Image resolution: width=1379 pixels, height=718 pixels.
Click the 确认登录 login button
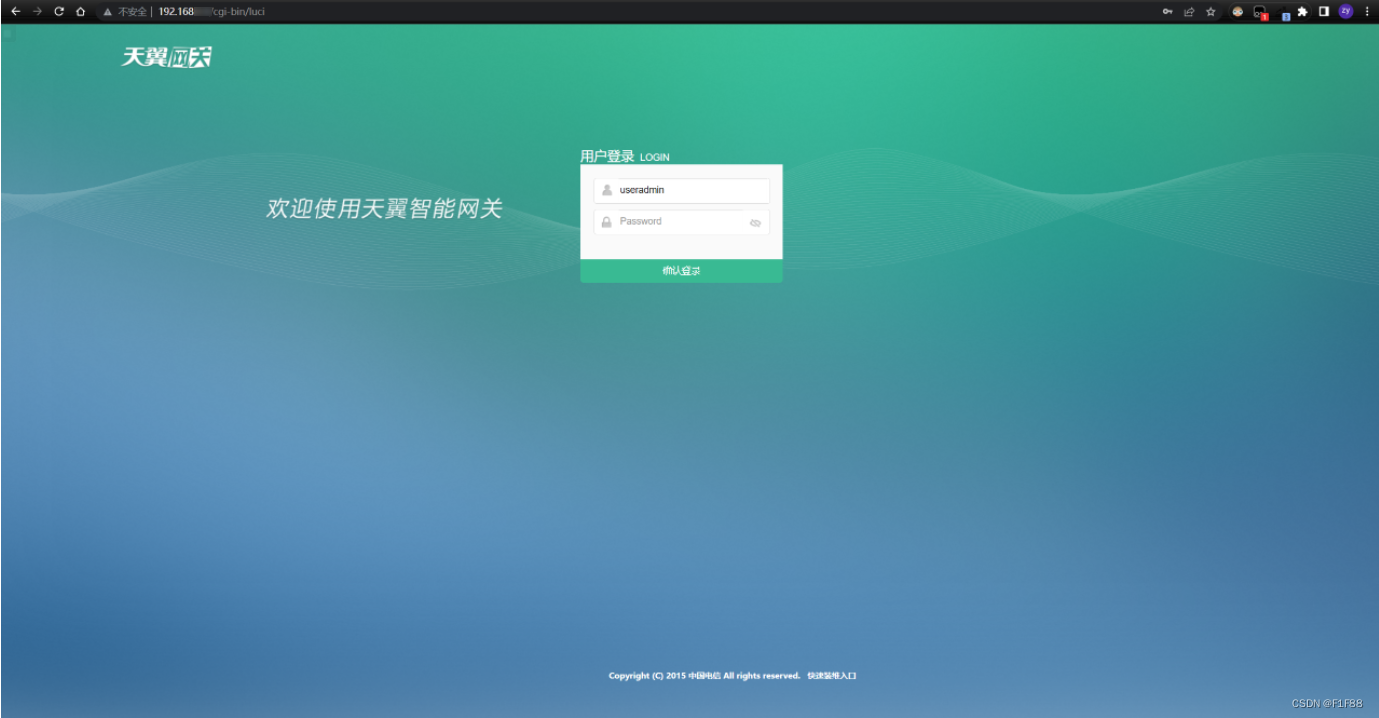tap(681, 271)
